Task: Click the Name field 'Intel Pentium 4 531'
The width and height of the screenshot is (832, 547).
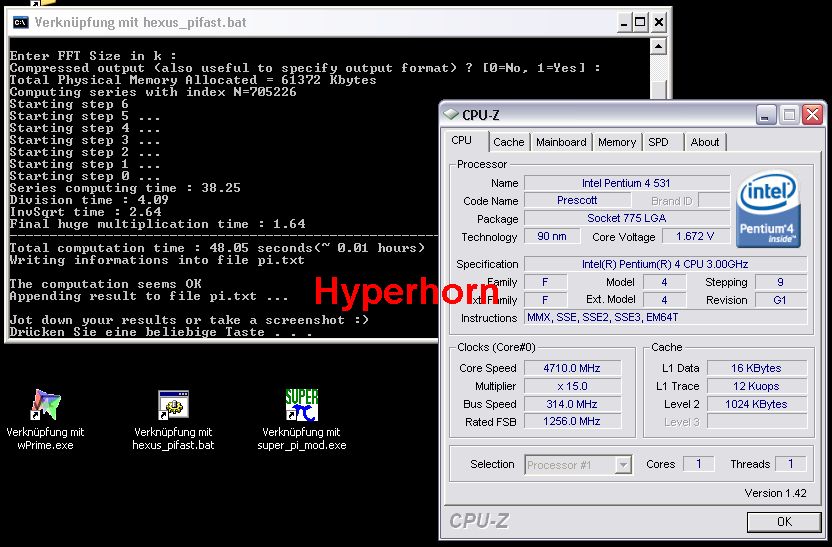Action: point(627,183)
